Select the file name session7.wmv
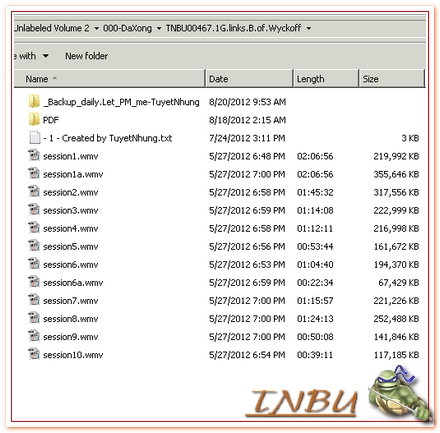The image size is (440, 433). (x=71, y=301)
